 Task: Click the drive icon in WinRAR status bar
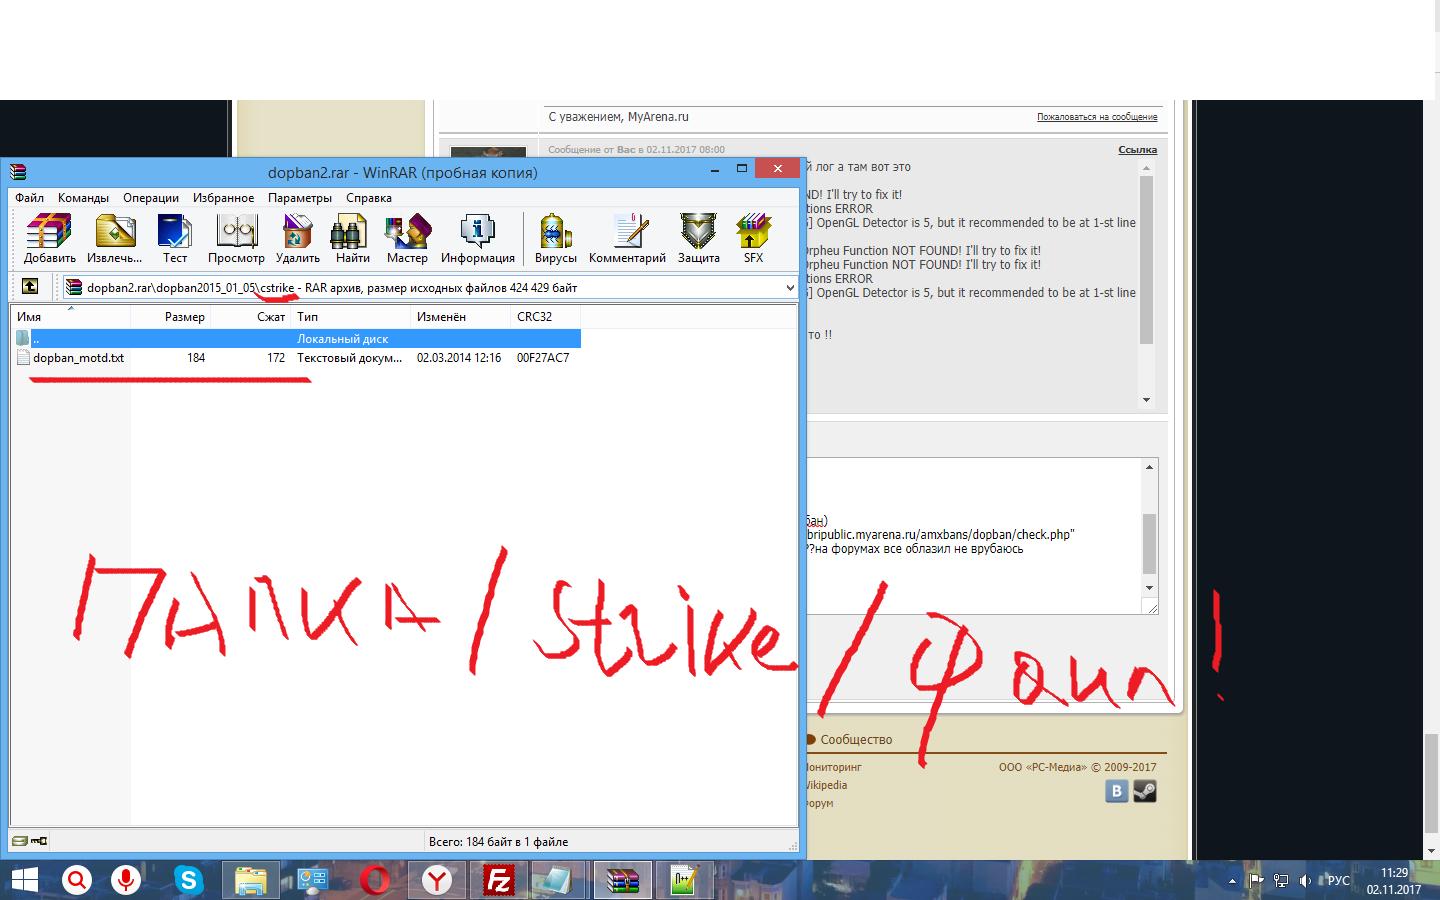[x=19, y=841]
